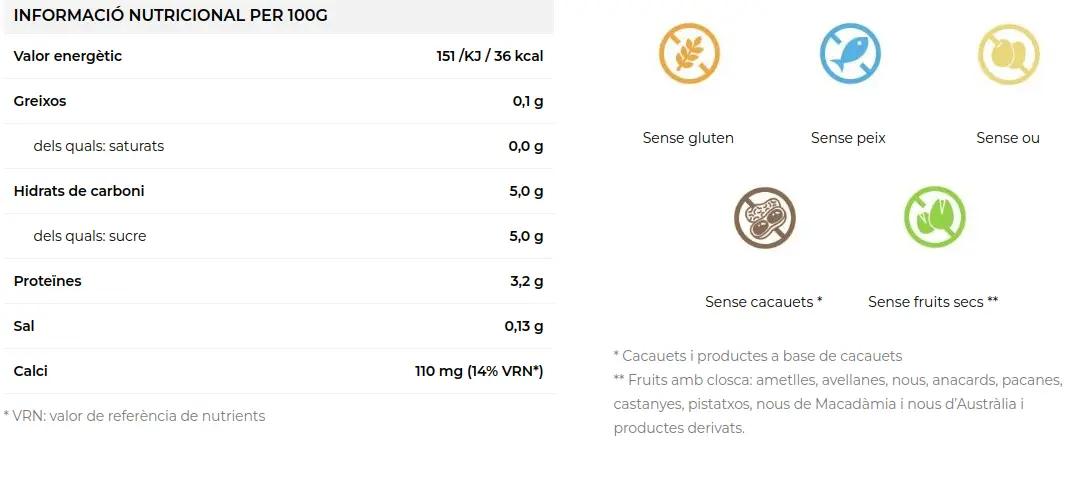Click the brown peanut-free icon
The width and height of the screenshot is (1065, 479).
pos(765,217)
